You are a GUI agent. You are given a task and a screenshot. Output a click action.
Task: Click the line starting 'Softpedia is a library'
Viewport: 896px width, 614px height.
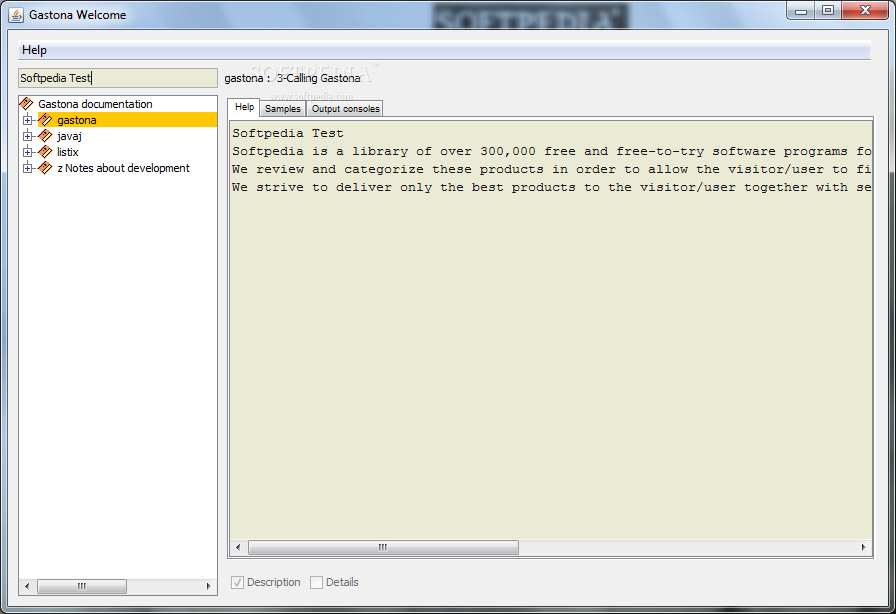pyautogui.click(x=551, y=151)
